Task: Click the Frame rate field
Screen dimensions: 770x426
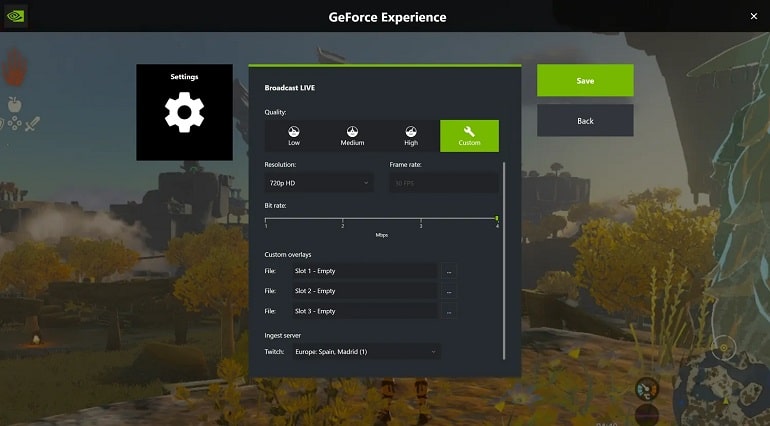Action: point(444,183)
